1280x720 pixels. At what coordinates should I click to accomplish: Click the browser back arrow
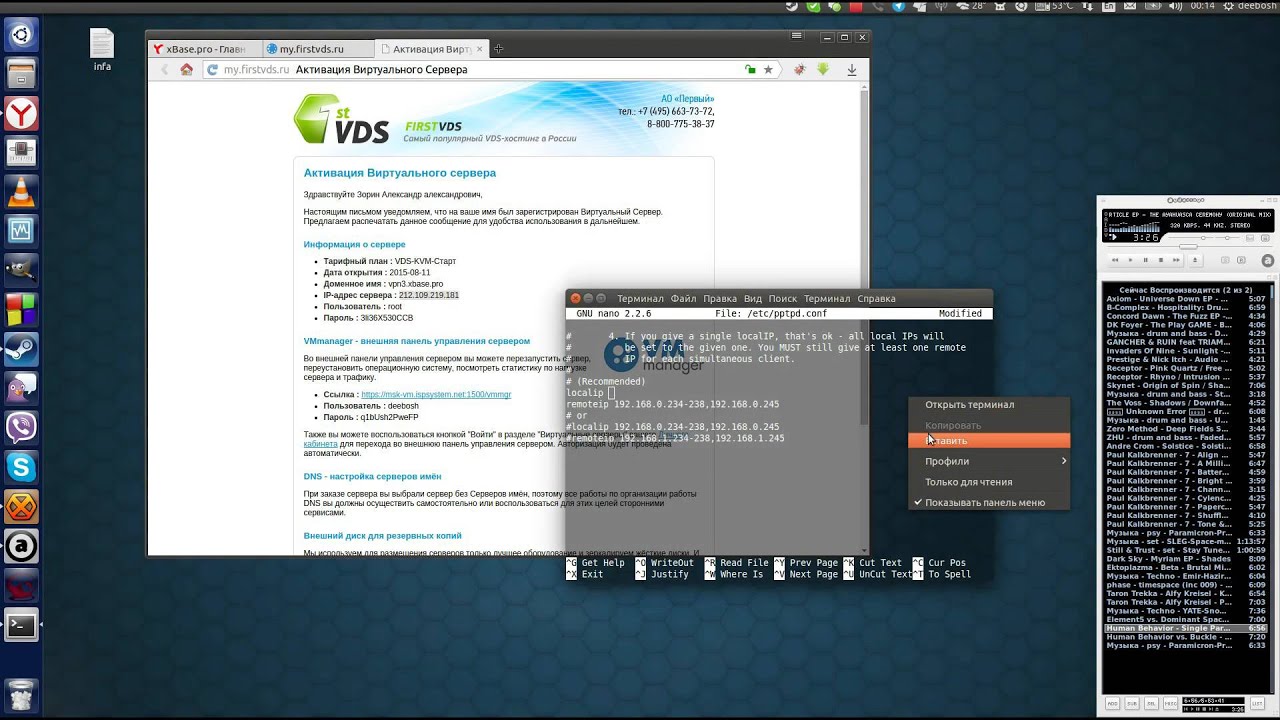[165, 70]
